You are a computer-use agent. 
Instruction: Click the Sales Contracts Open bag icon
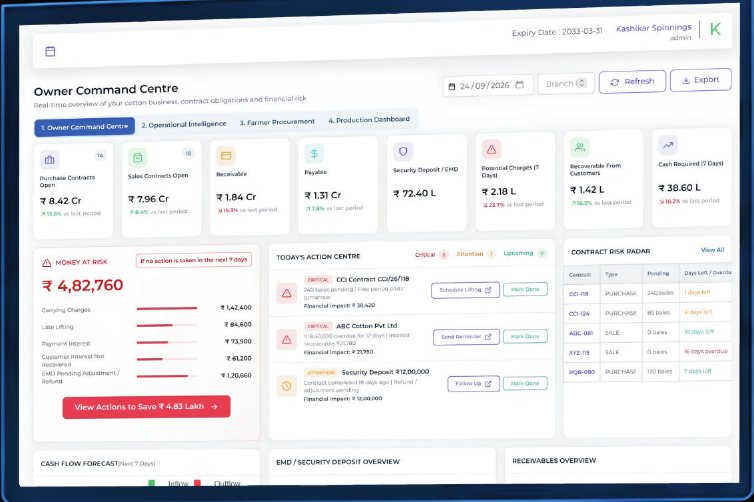138,158
